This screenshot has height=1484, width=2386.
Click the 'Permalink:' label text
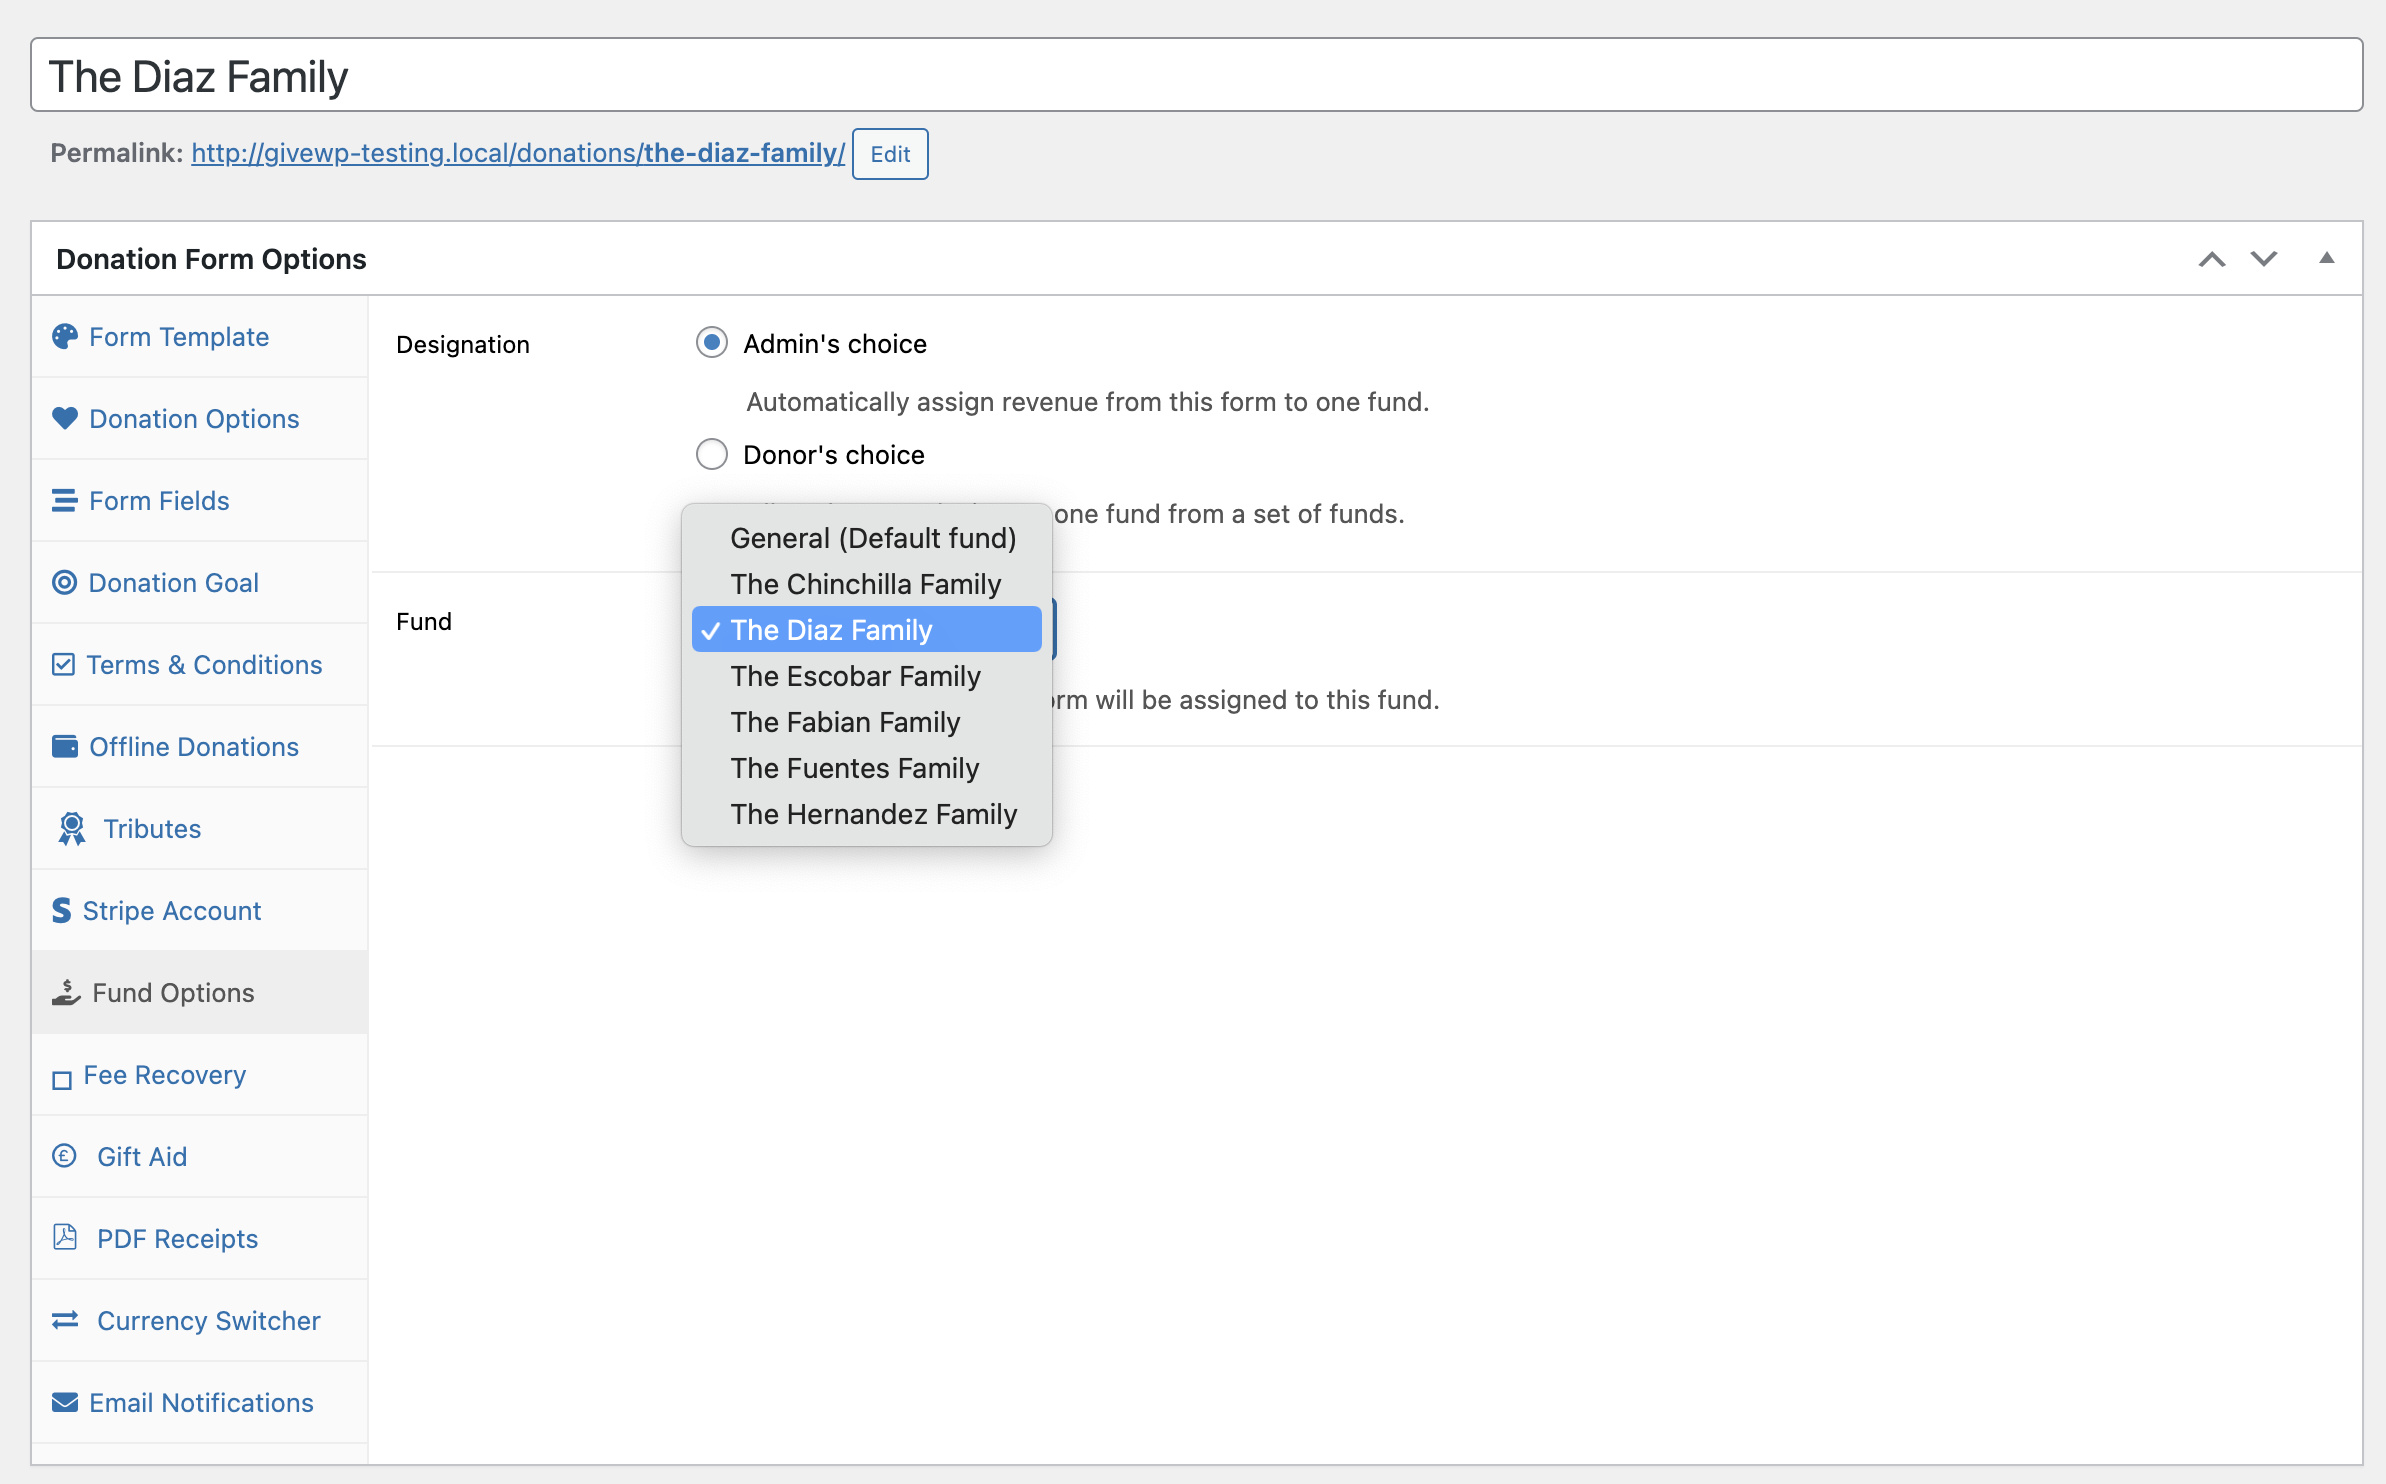[x=117, y=153]
